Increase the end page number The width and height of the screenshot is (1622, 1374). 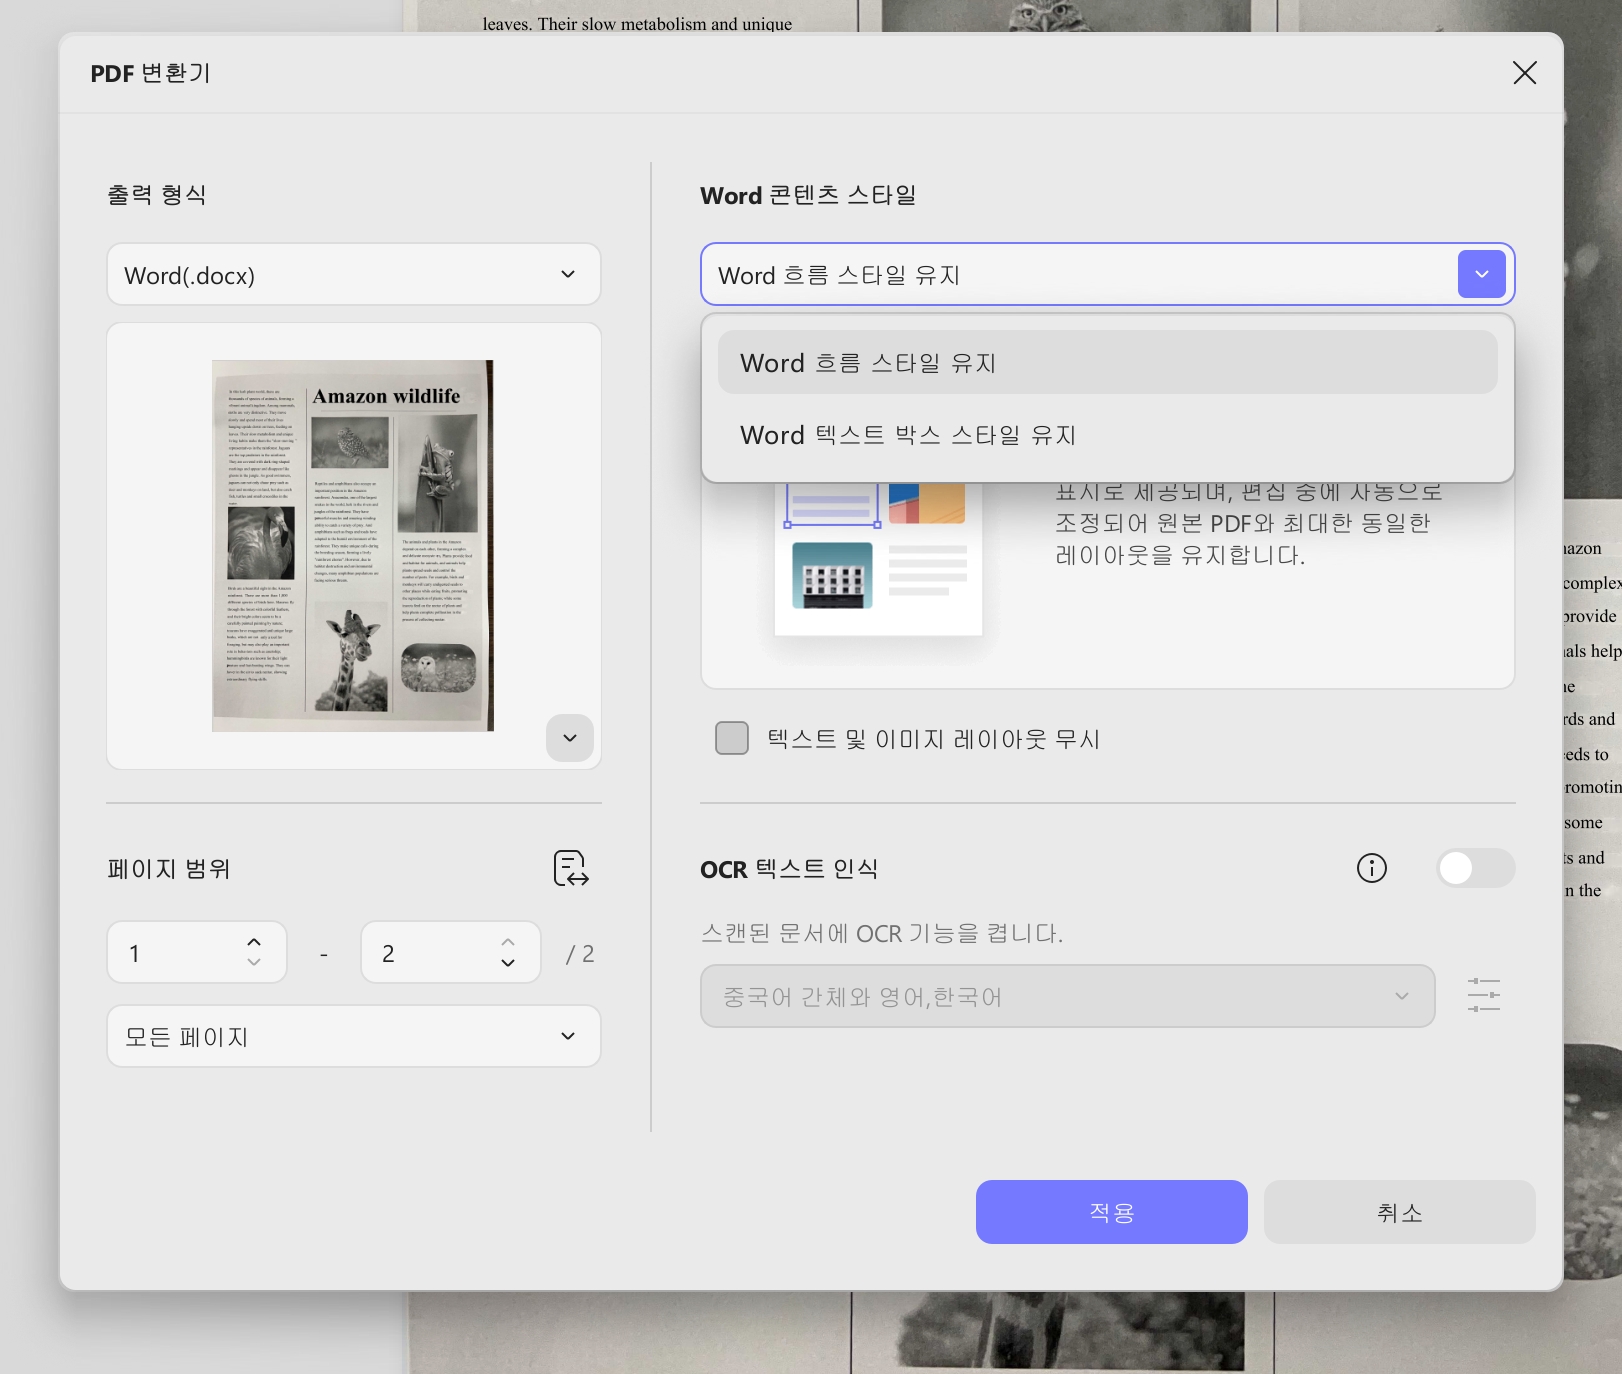pyautogui.click(x=508, y=942)
